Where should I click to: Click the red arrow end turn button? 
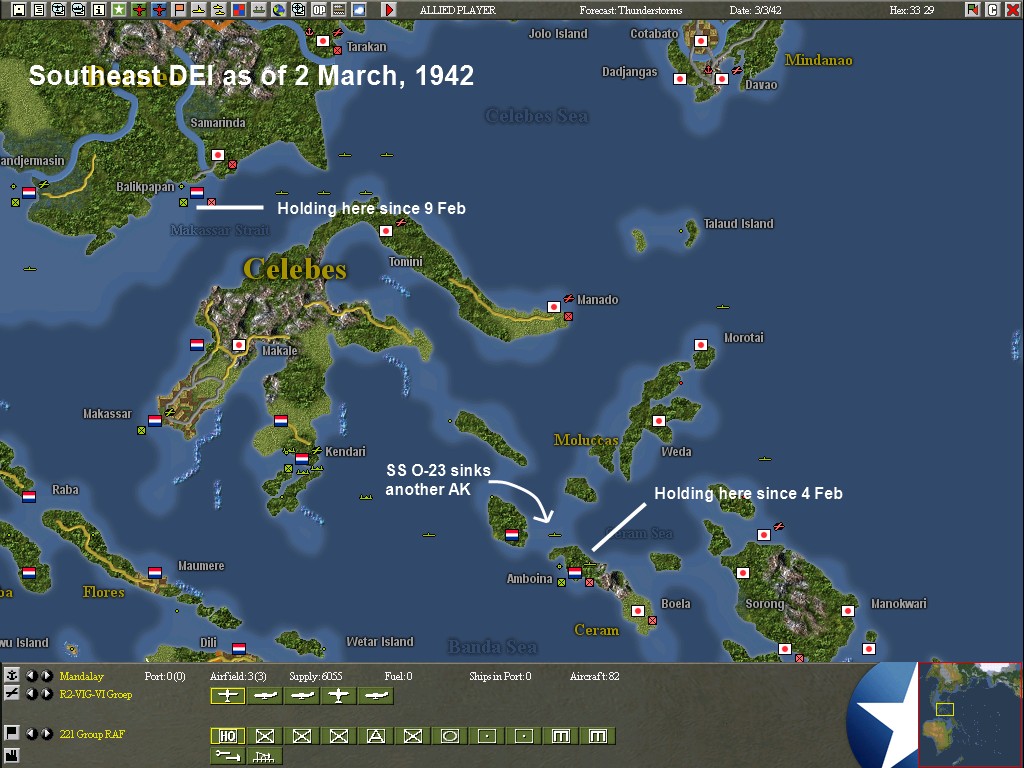click(x=389, y=9)
